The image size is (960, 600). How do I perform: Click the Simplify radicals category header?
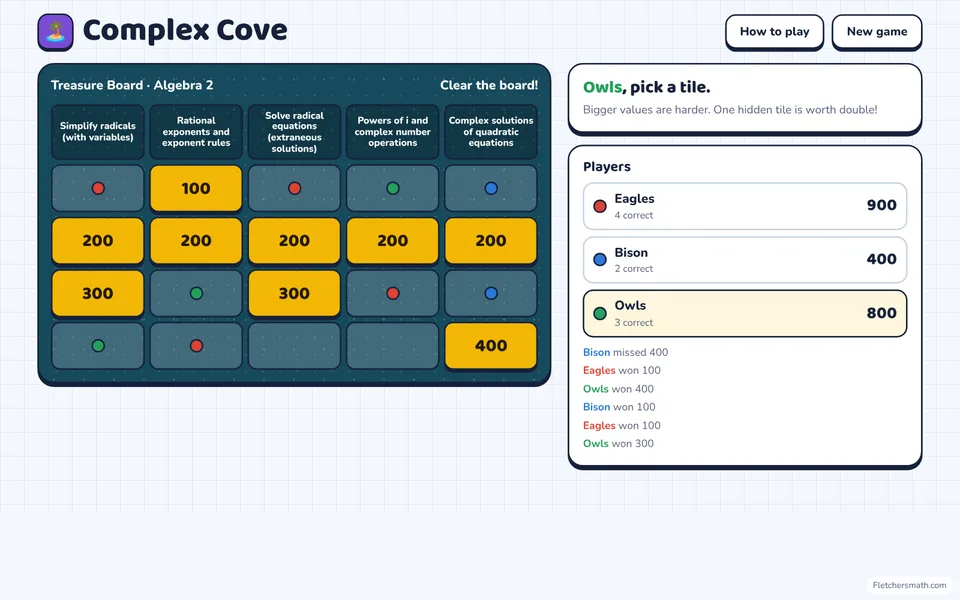coord(98,132)
